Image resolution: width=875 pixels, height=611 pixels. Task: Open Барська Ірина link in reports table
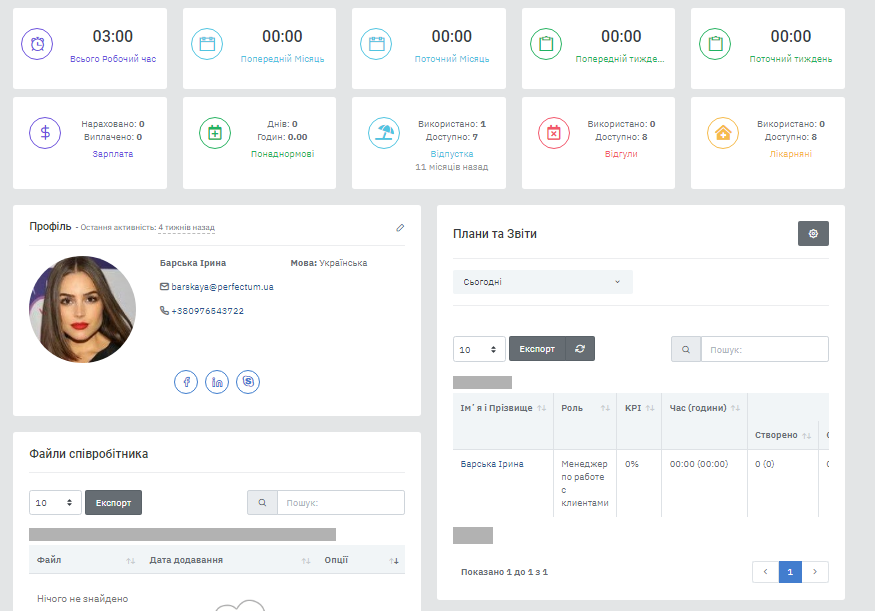(492, 464)
